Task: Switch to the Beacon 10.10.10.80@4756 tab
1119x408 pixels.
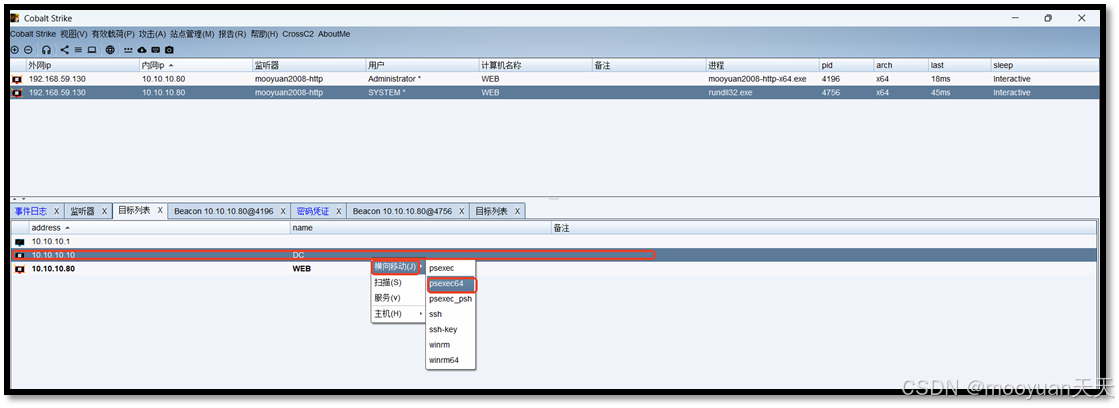Action: (402, 211)
